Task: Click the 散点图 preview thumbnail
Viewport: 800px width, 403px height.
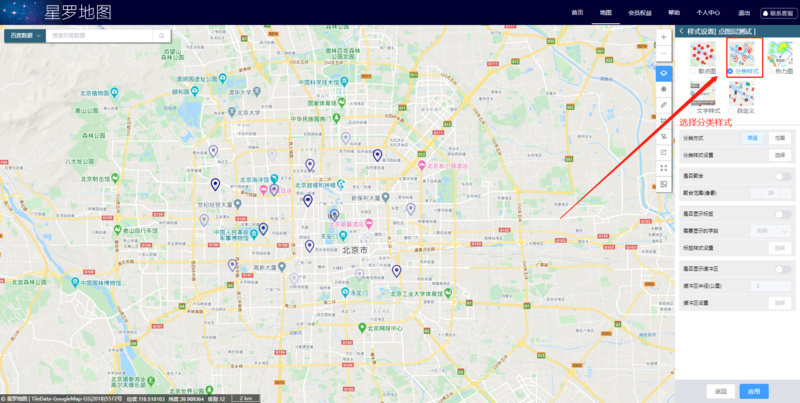Action: click(x=703, y=54)
